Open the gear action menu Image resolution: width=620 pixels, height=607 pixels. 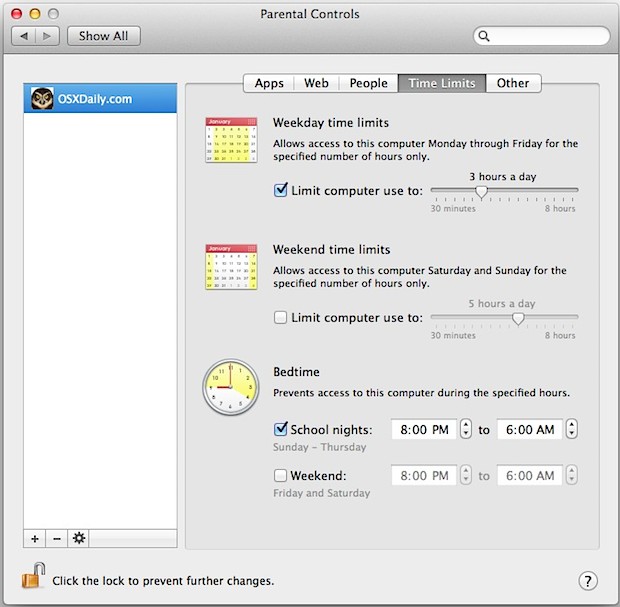pos(78,539)
